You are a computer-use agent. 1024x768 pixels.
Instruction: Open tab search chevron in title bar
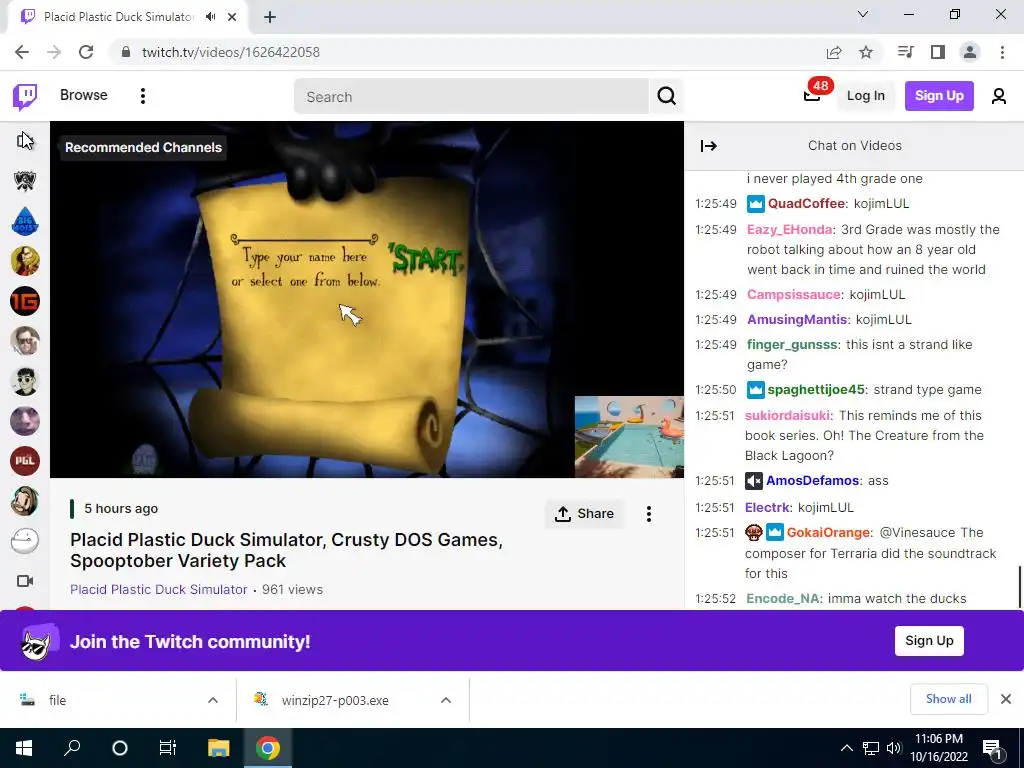(x=863, y=14)
